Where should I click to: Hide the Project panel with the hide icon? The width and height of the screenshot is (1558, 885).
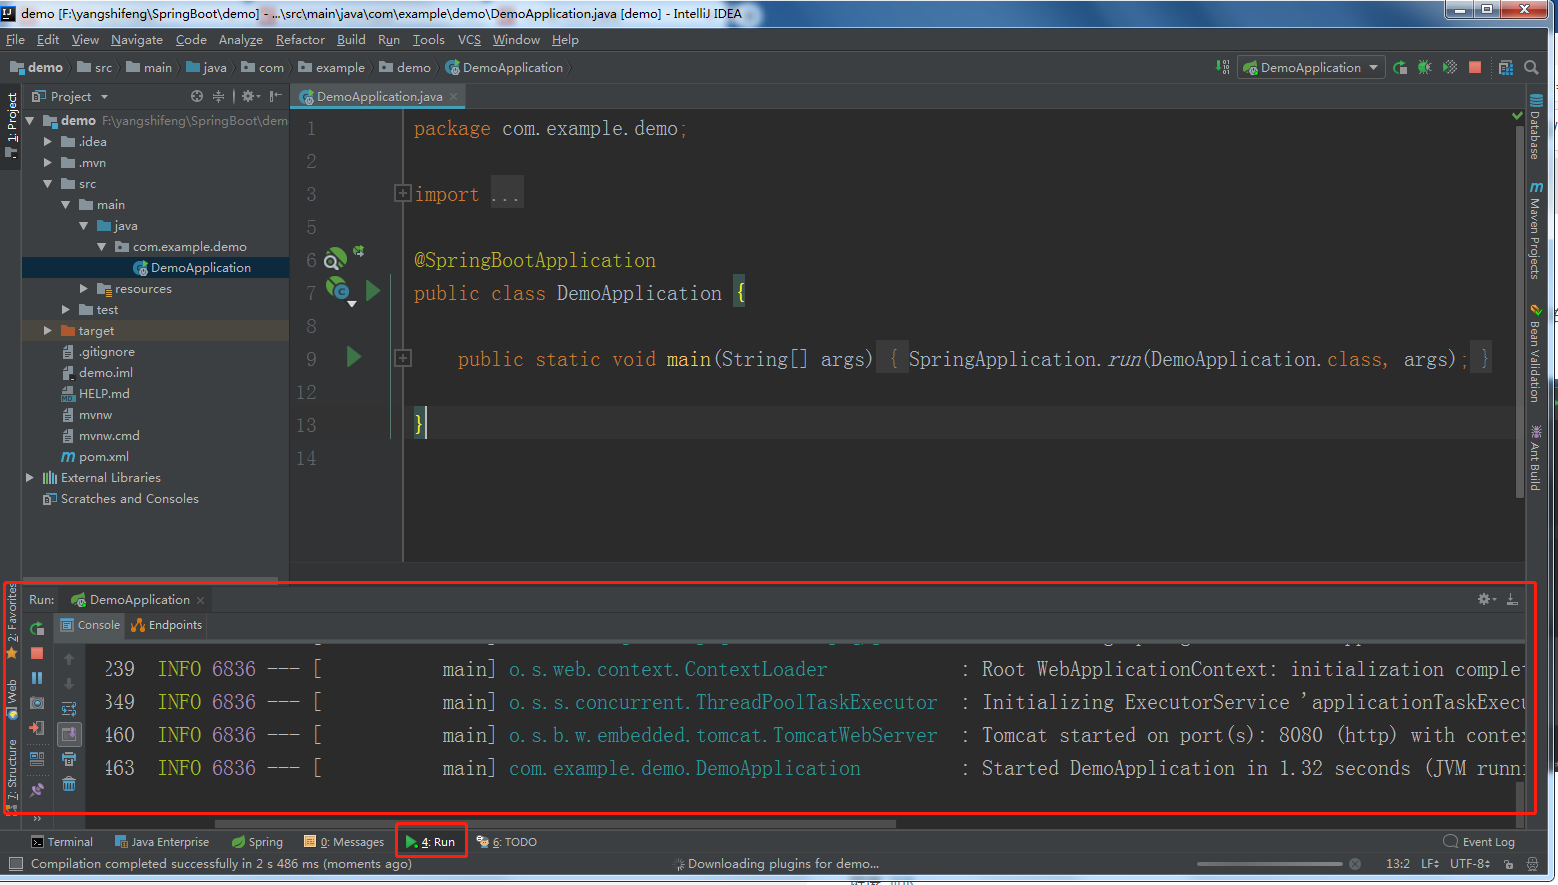click(275, 96)
